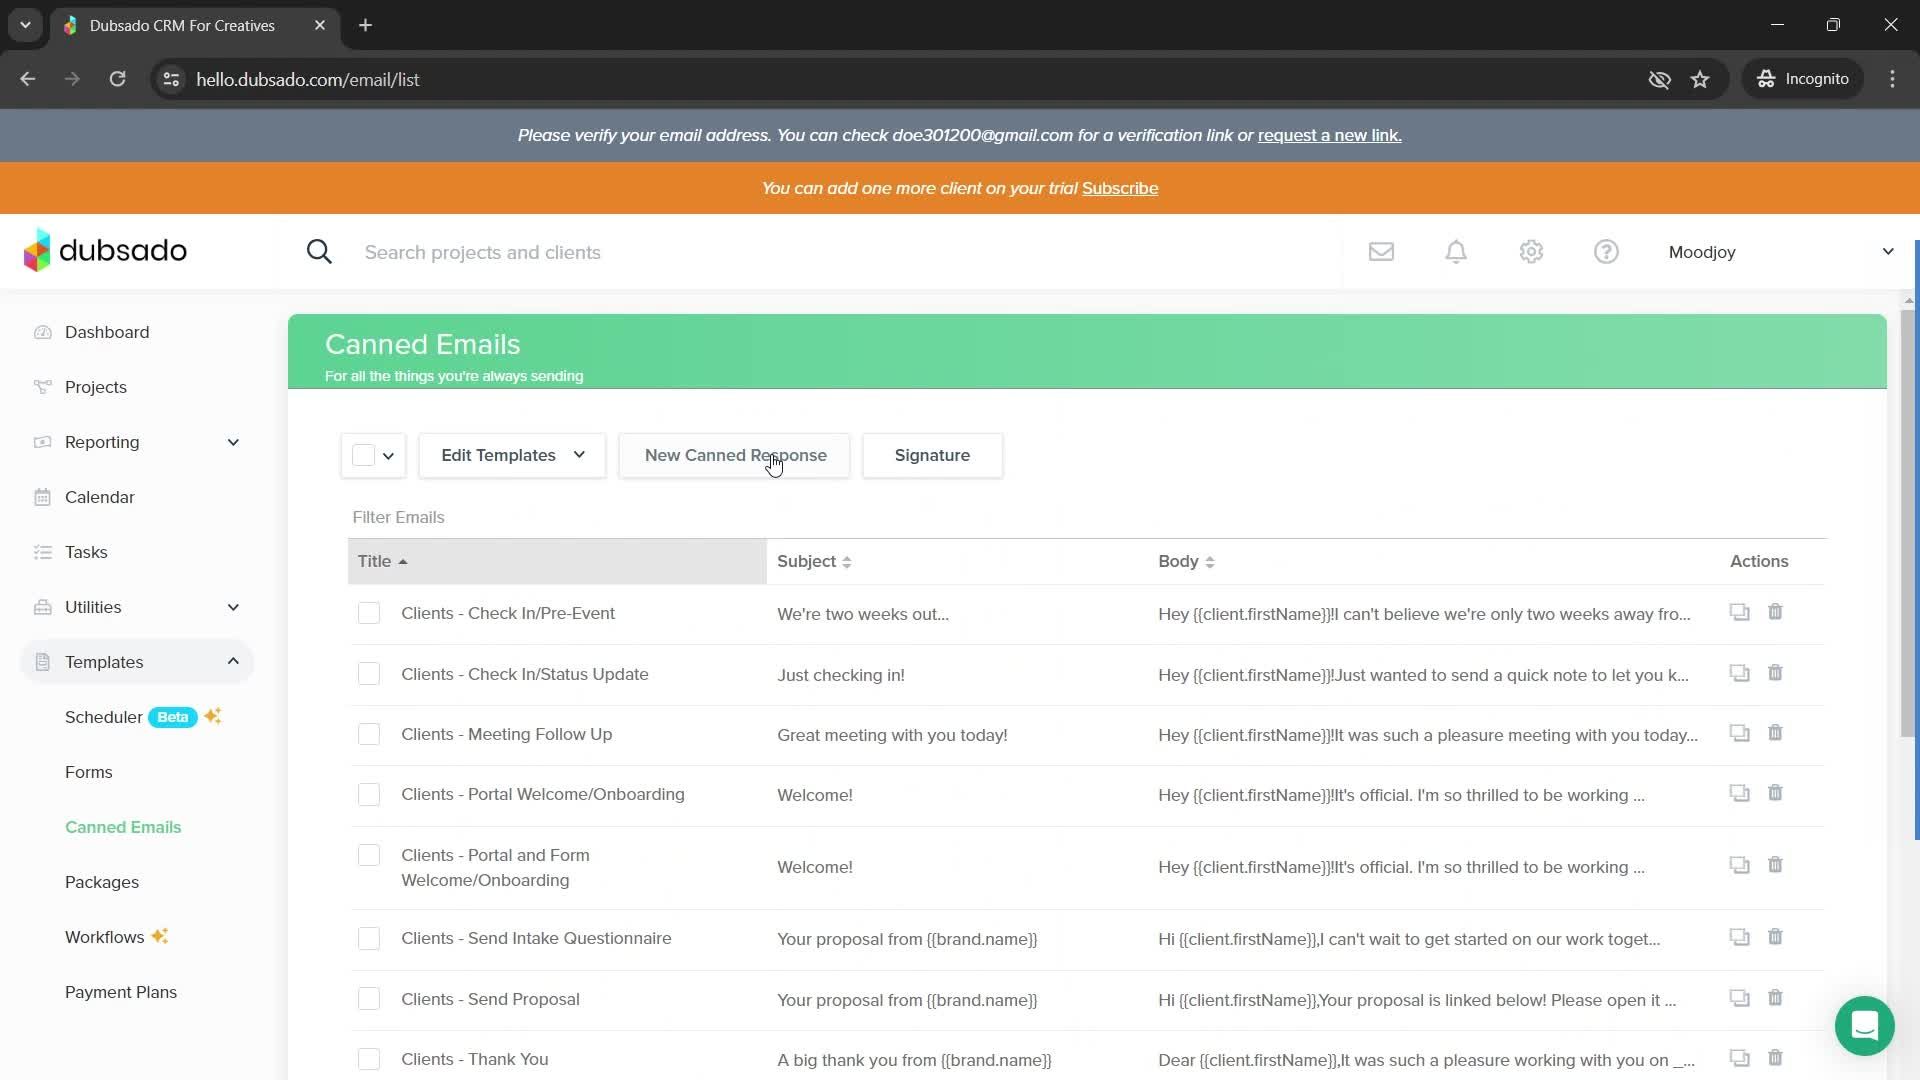This screenshot has height=1080, width=1920.
Task: Duplicate the Clients - Send Proposal email
Action: click(1740, 998)
